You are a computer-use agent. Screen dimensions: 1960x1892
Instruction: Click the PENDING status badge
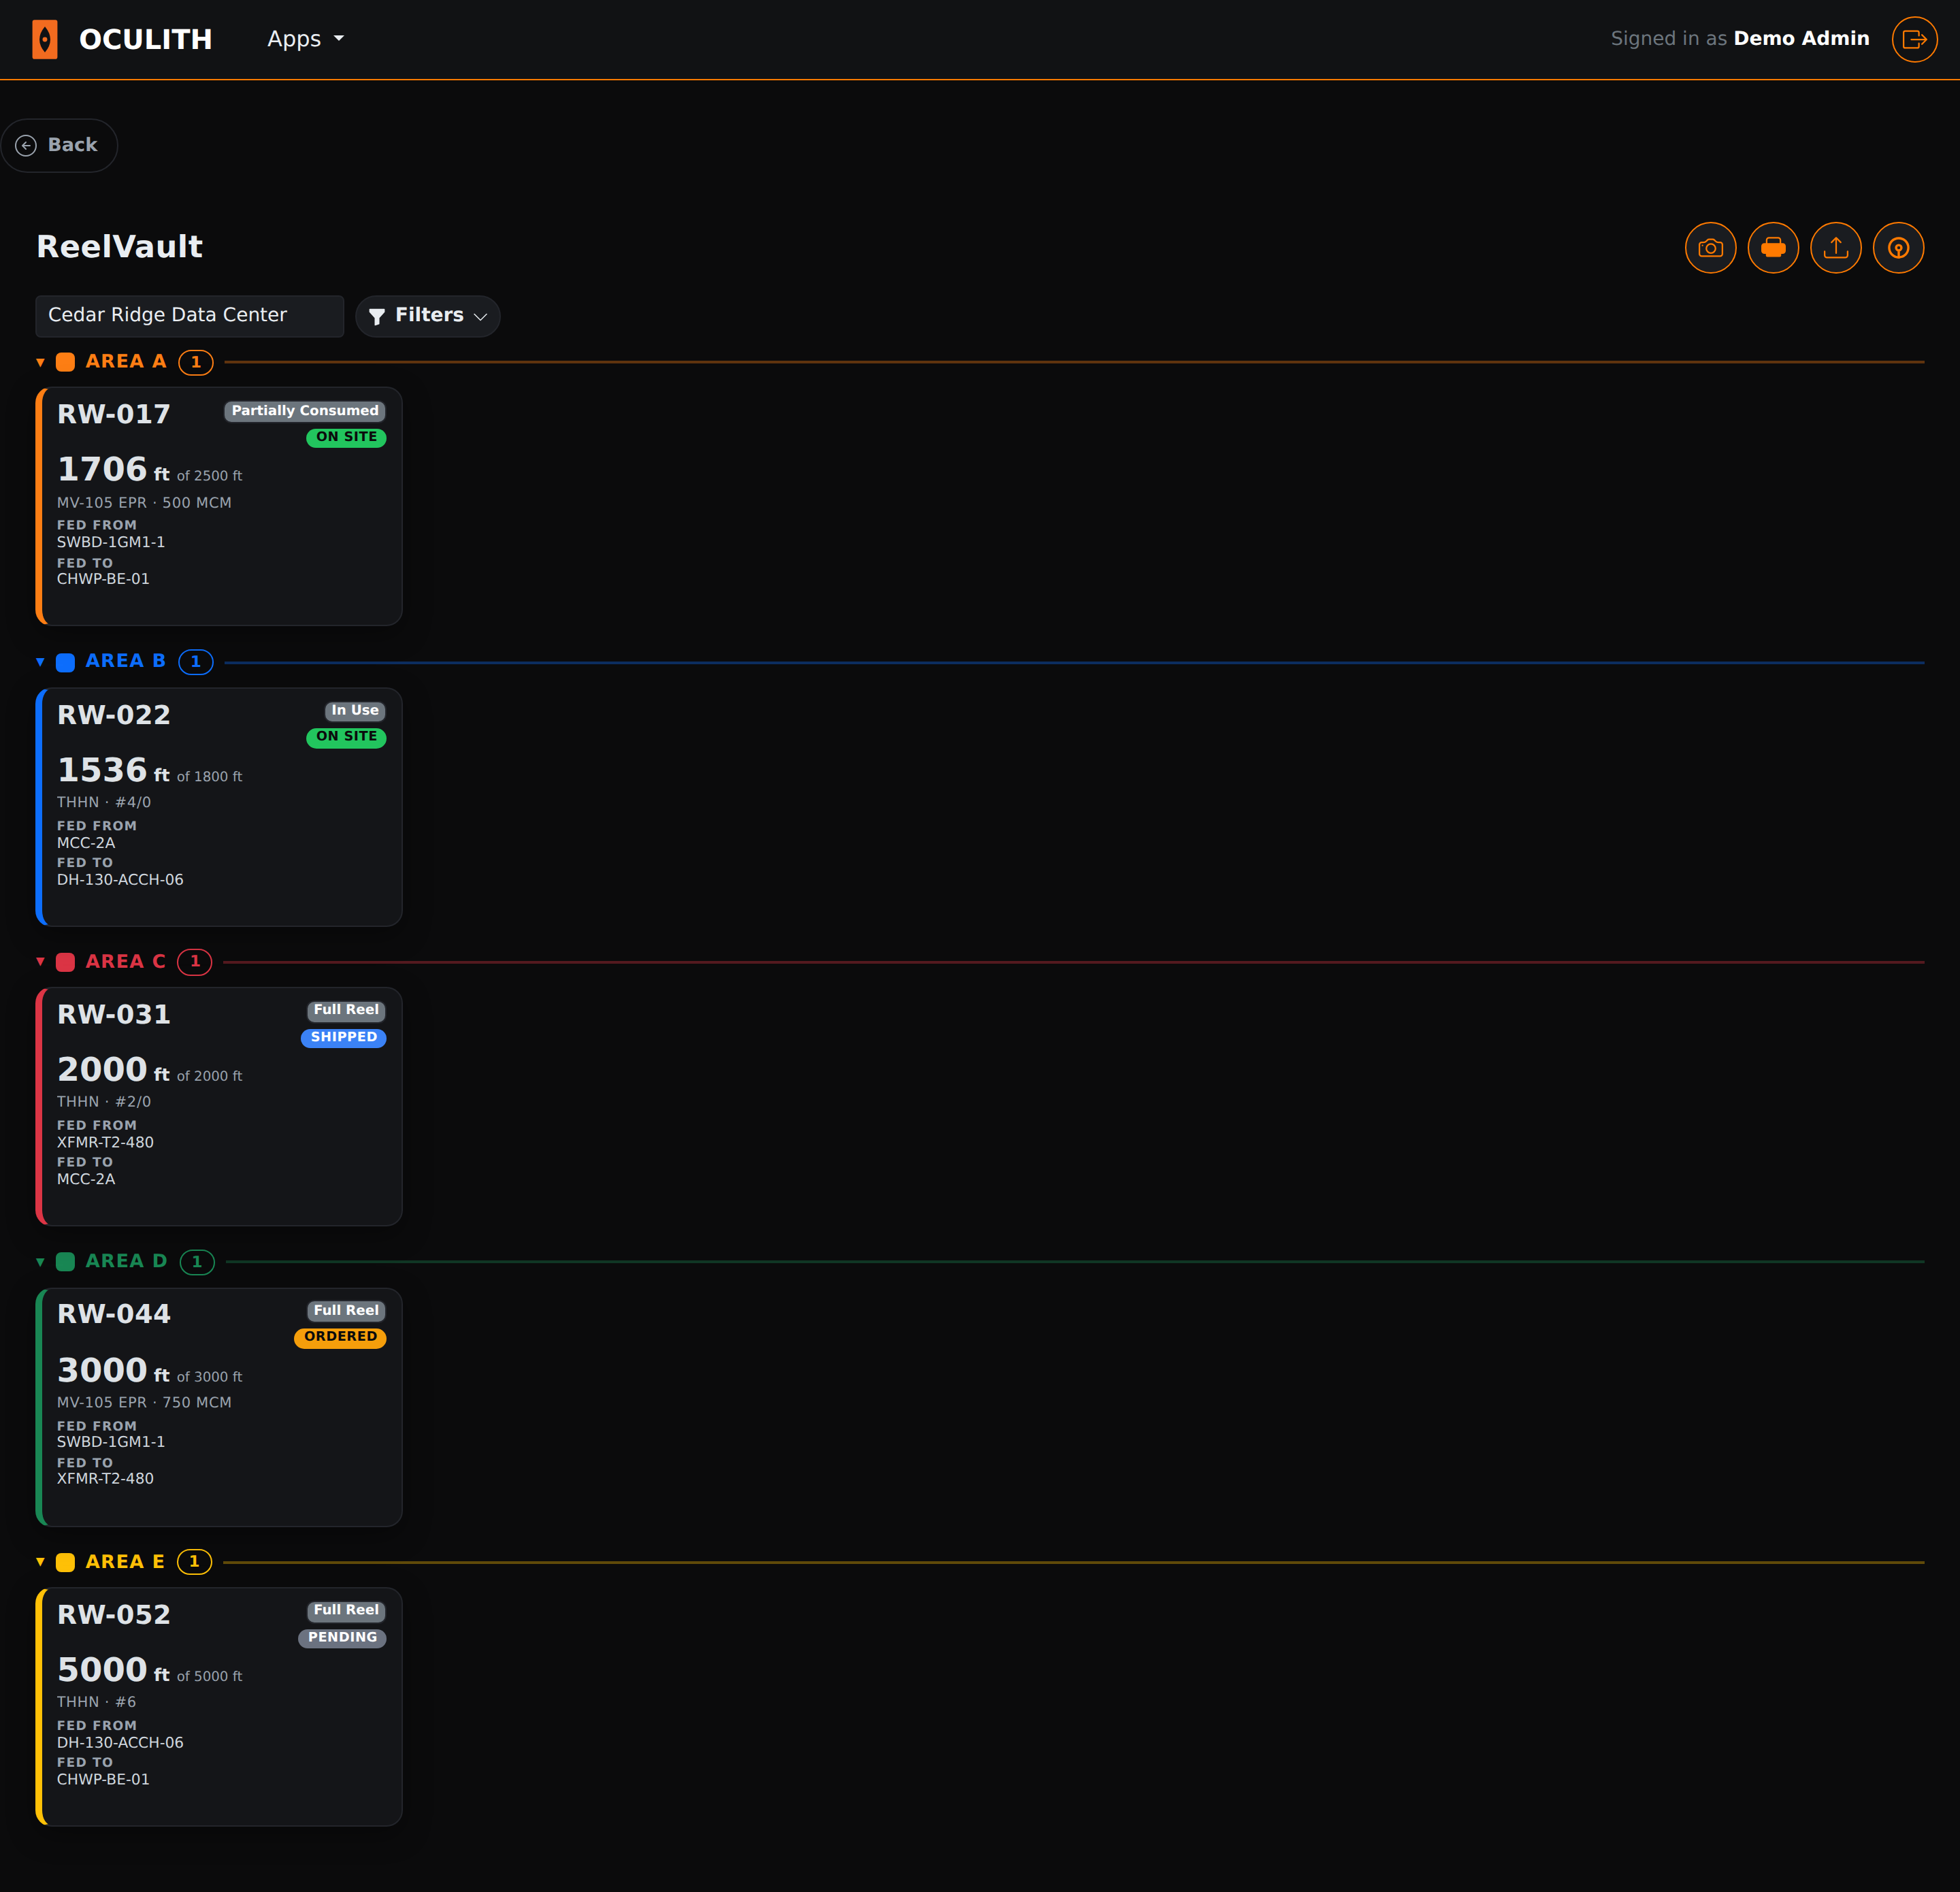pyautogui.click(x=342, y=1637)
